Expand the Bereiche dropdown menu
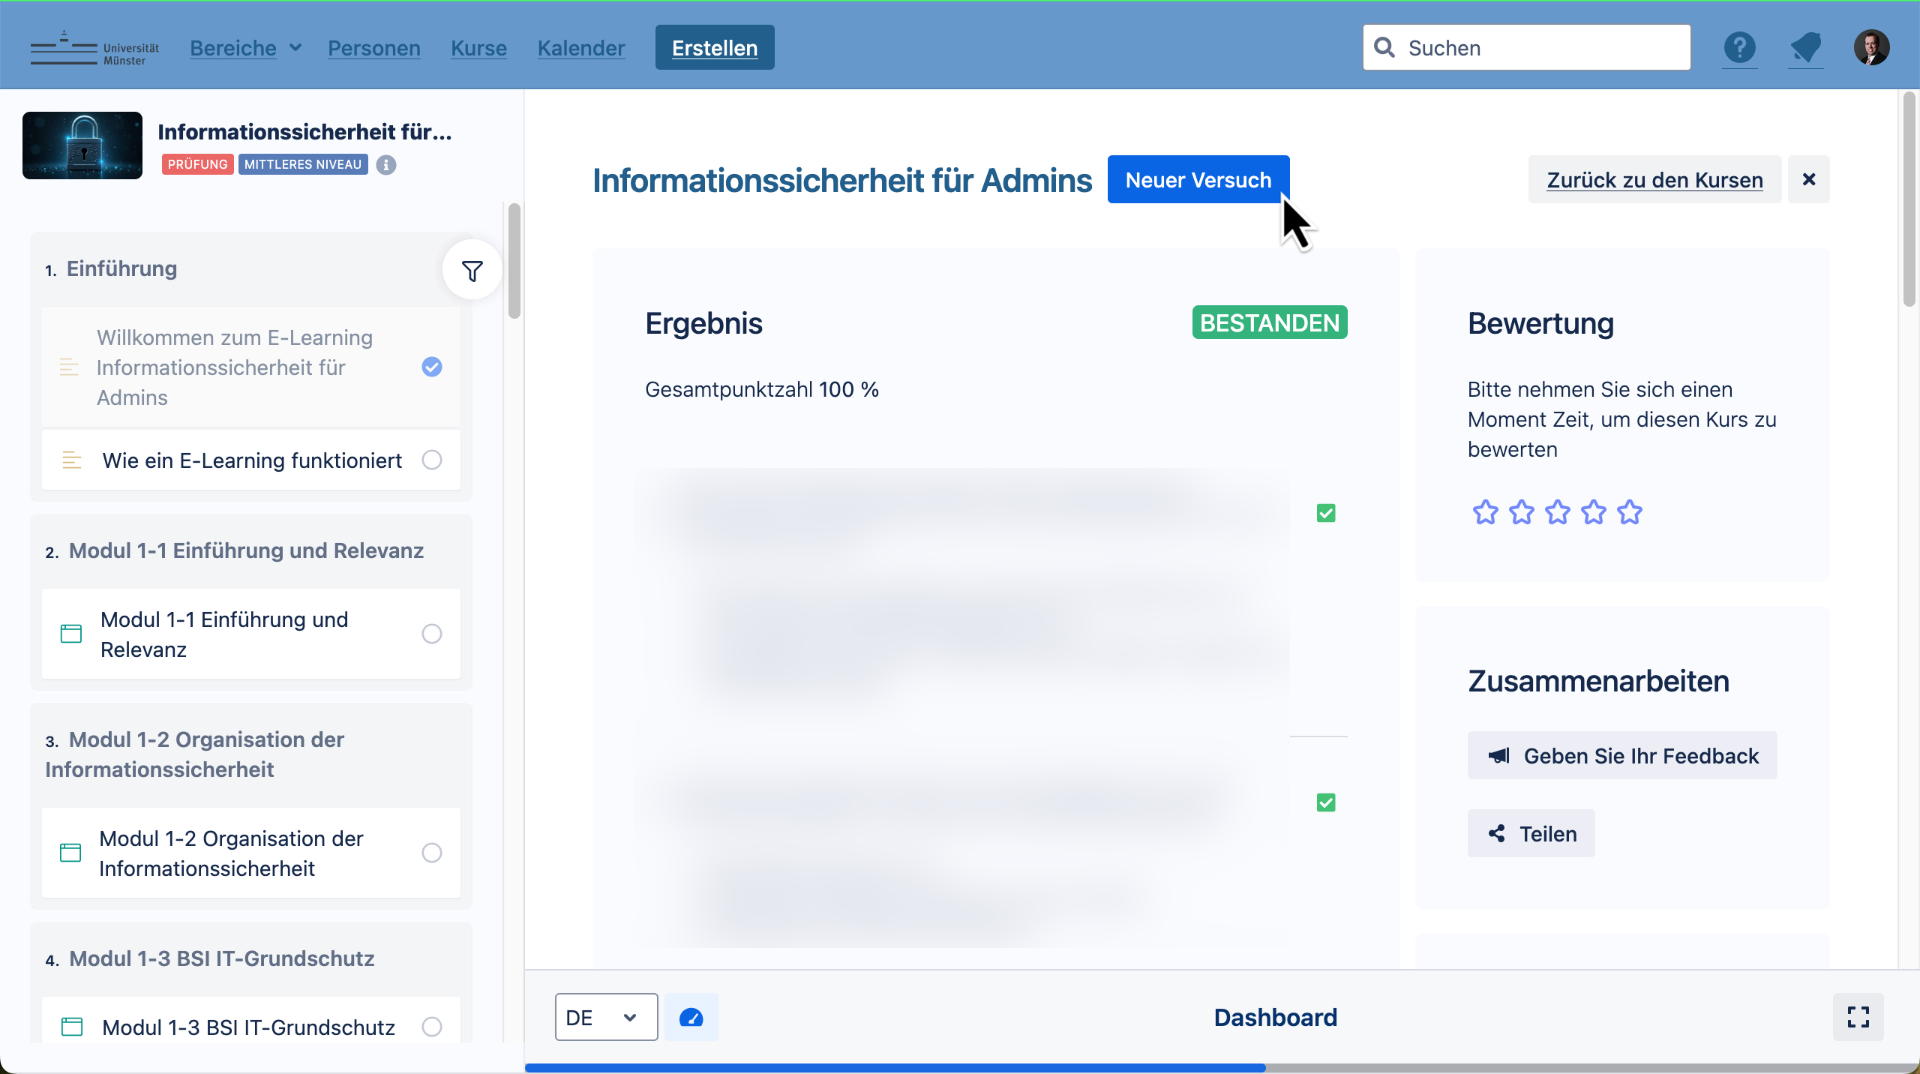 (x=245, y=48)
